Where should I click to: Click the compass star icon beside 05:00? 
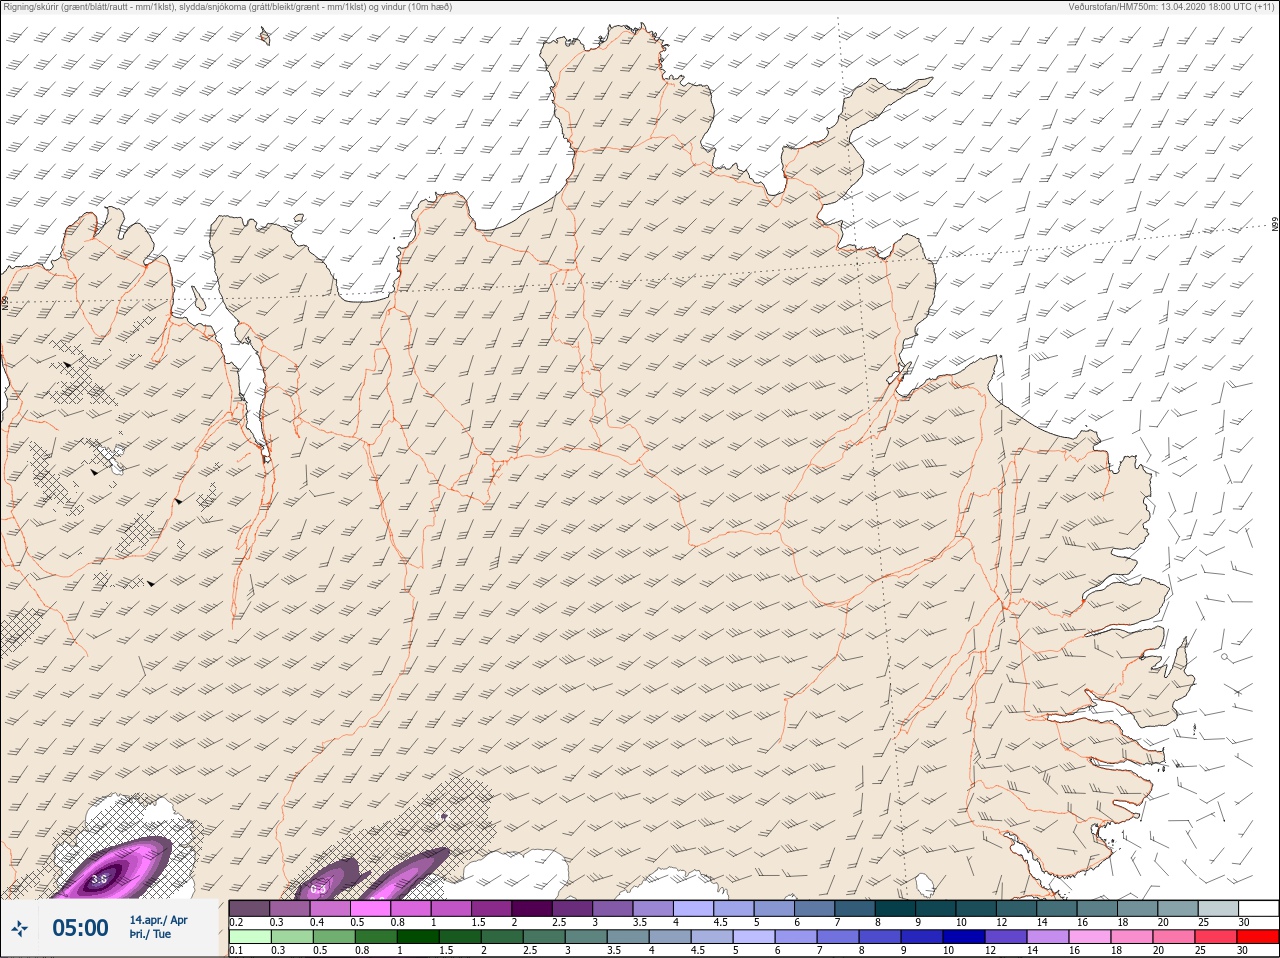19,929
